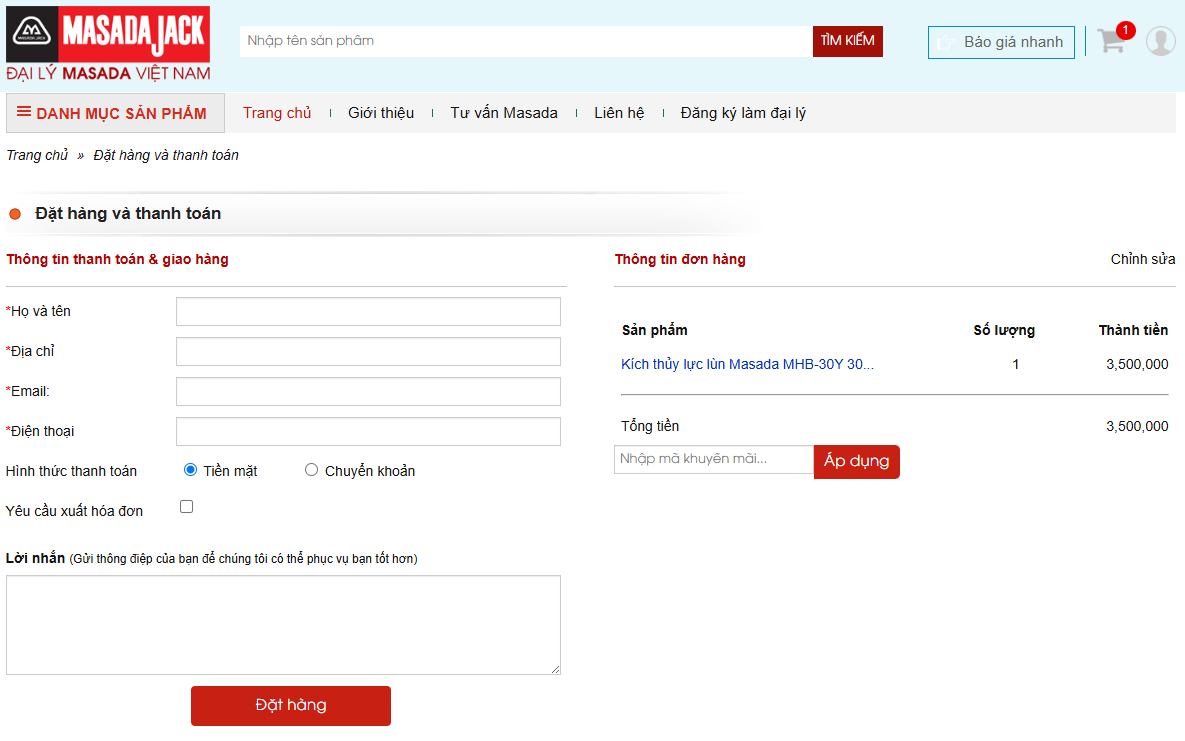
Task: Focus the promo code input field
Action: [x=714, y=459]
